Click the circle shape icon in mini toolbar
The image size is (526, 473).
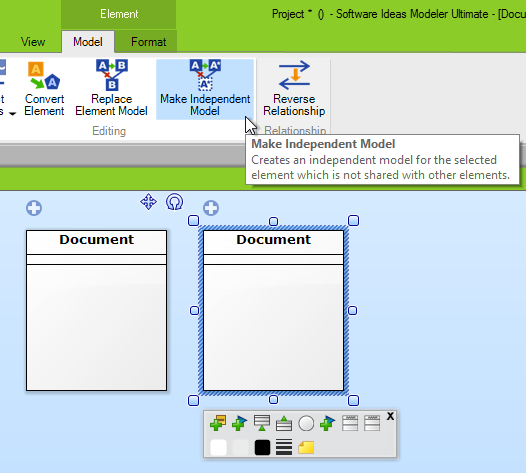click(306, 423)
